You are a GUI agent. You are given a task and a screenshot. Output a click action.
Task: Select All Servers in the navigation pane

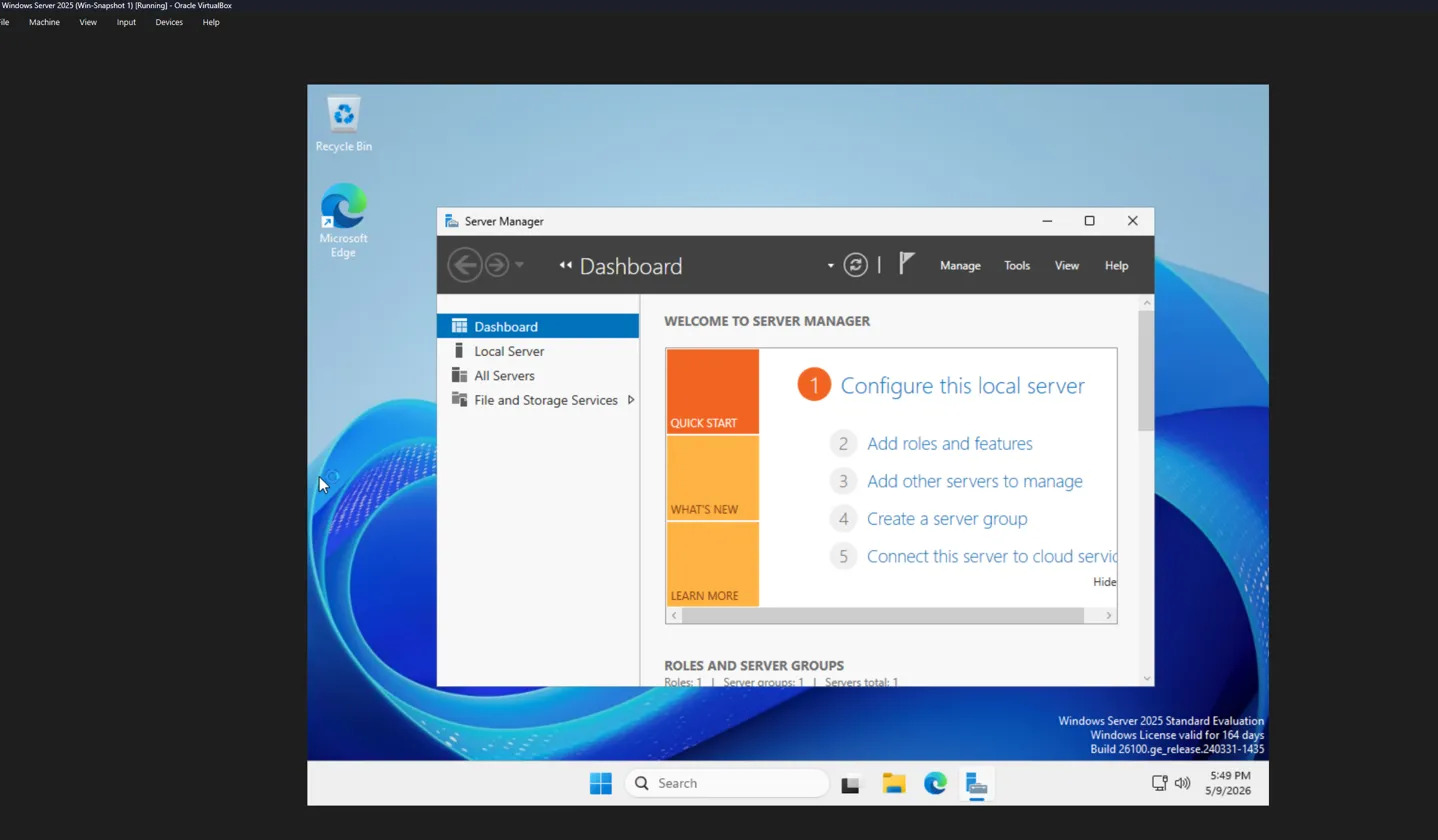click(538, 376)
